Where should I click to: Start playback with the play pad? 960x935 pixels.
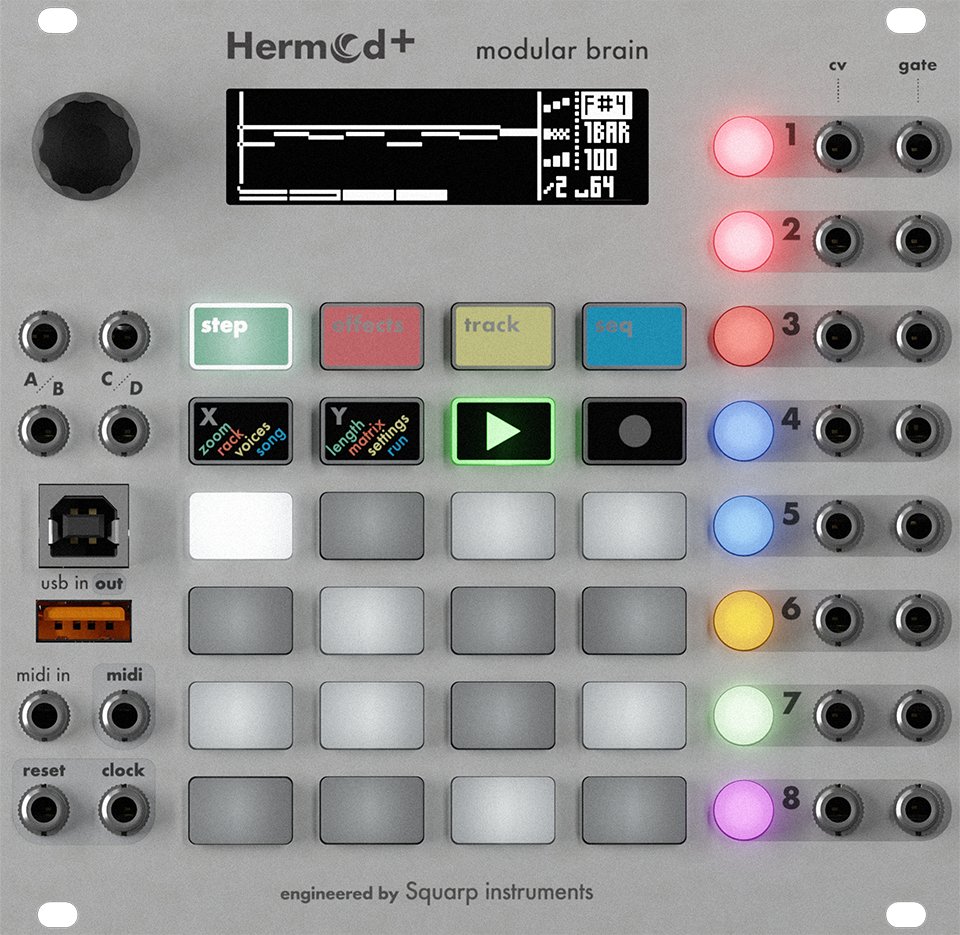coord(501,432)
